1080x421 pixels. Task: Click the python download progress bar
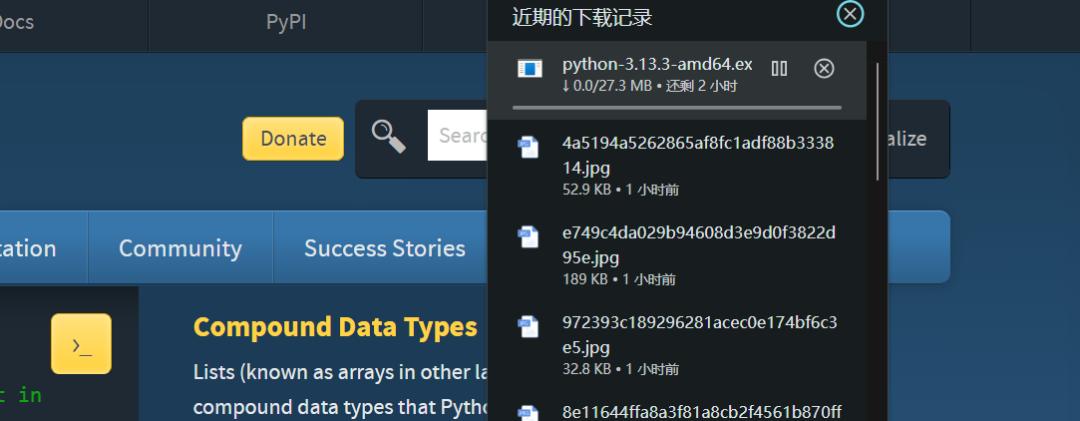(677, 107)
